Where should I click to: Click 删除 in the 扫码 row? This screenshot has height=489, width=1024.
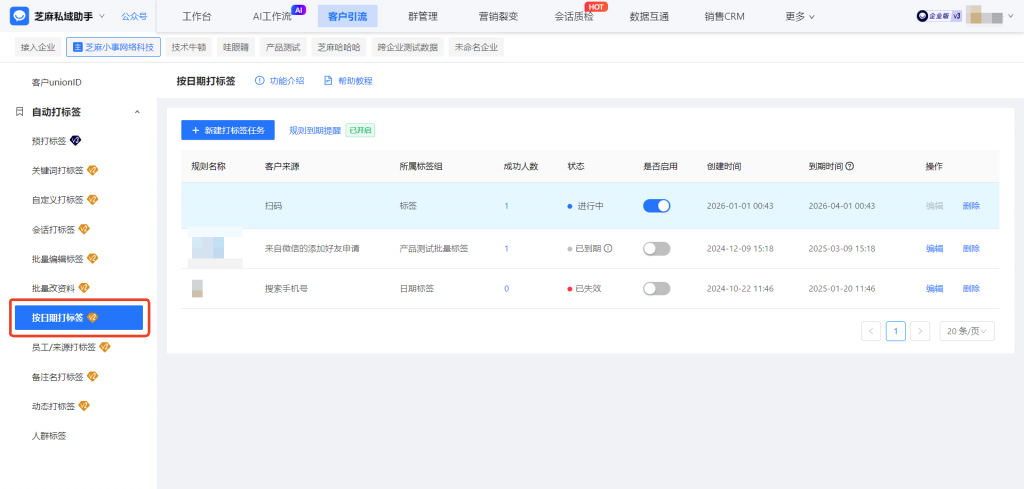[x=971, y=206]
